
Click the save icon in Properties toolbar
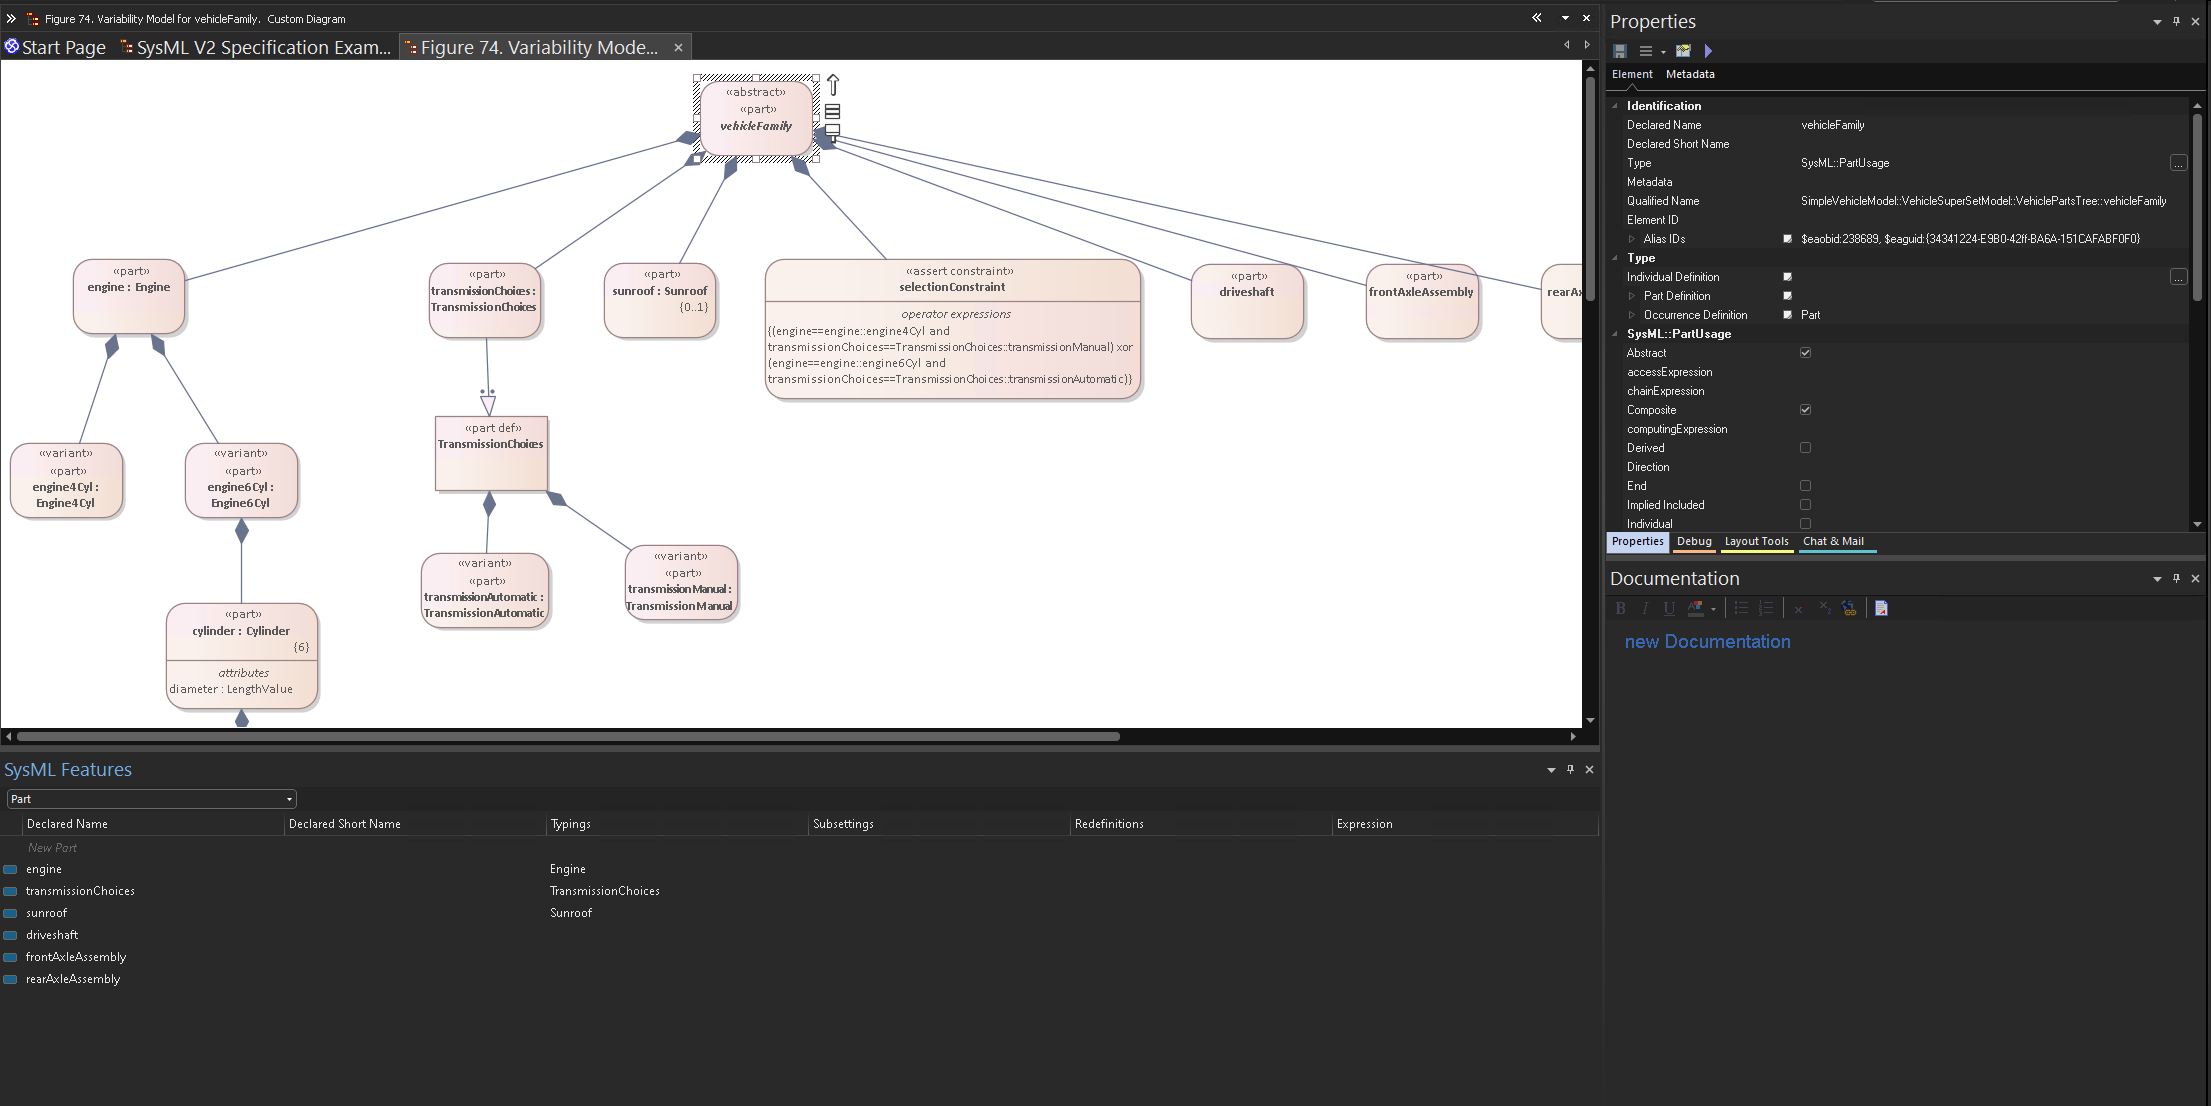click(x=1618, y=51)
